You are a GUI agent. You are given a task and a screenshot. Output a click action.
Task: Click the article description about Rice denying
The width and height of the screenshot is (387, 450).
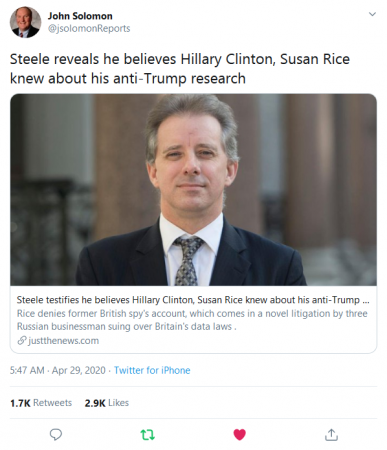coord(192,320)
